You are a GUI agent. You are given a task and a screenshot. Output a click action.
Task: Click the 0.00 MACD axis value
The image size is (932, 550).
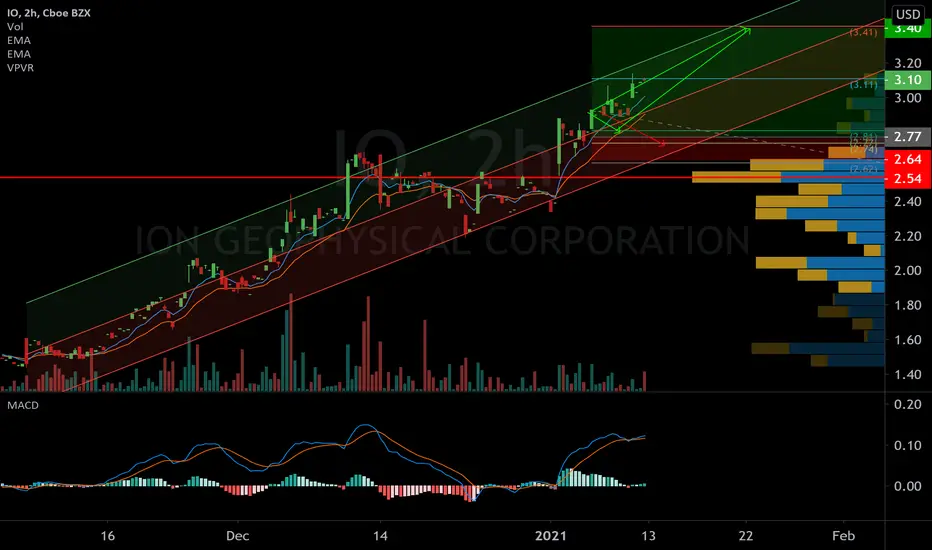[x=908, y=486]
